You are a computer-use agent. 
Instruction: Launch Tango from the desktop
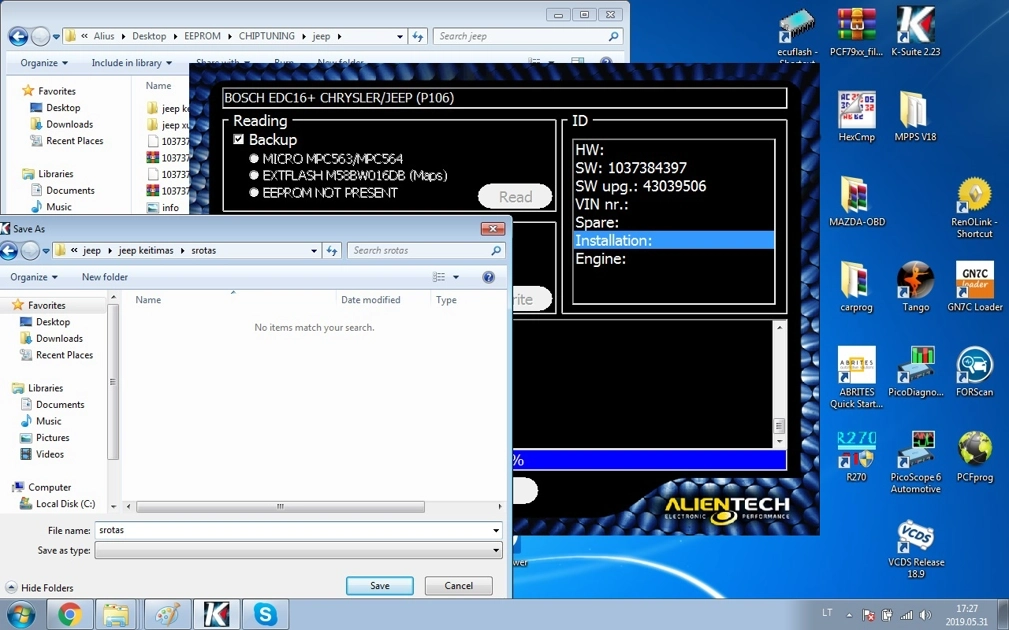point(915,287)
